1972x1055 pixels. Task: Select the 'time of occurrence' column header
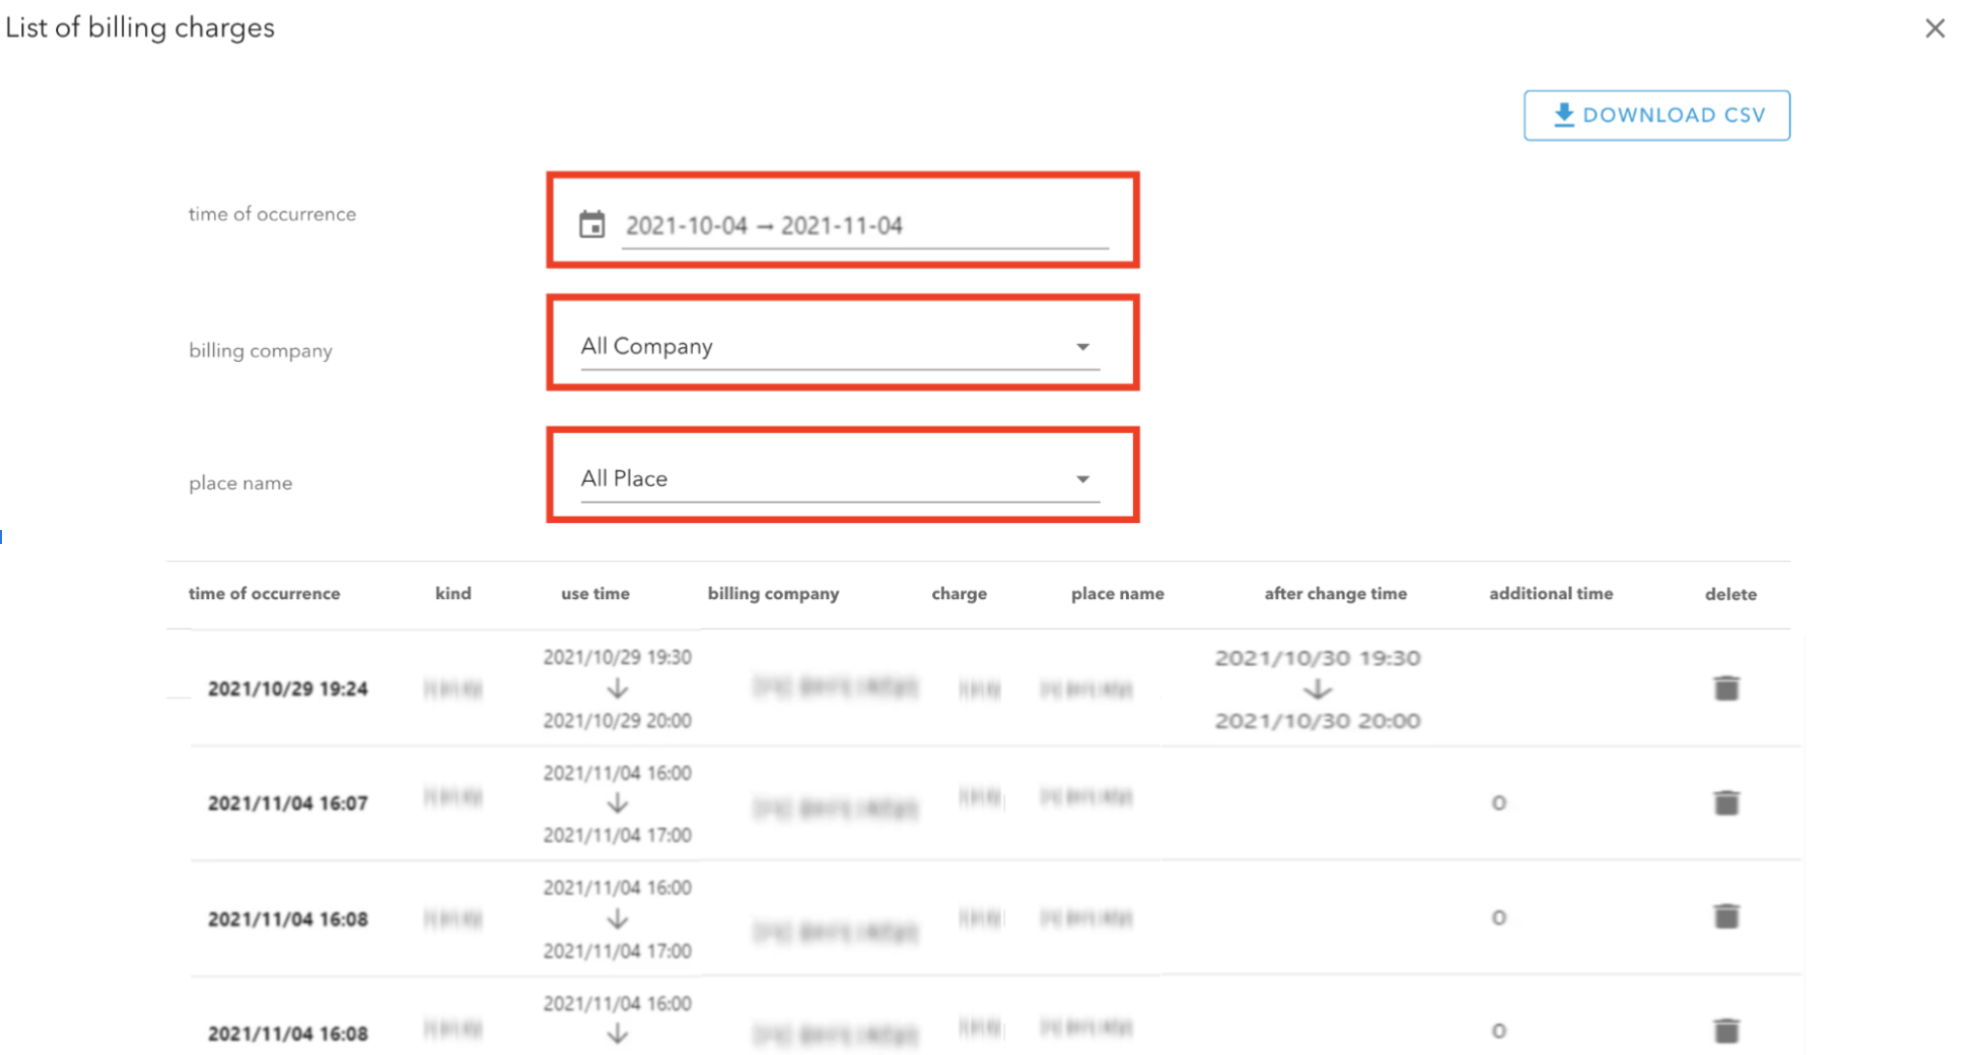coord(264,593)
